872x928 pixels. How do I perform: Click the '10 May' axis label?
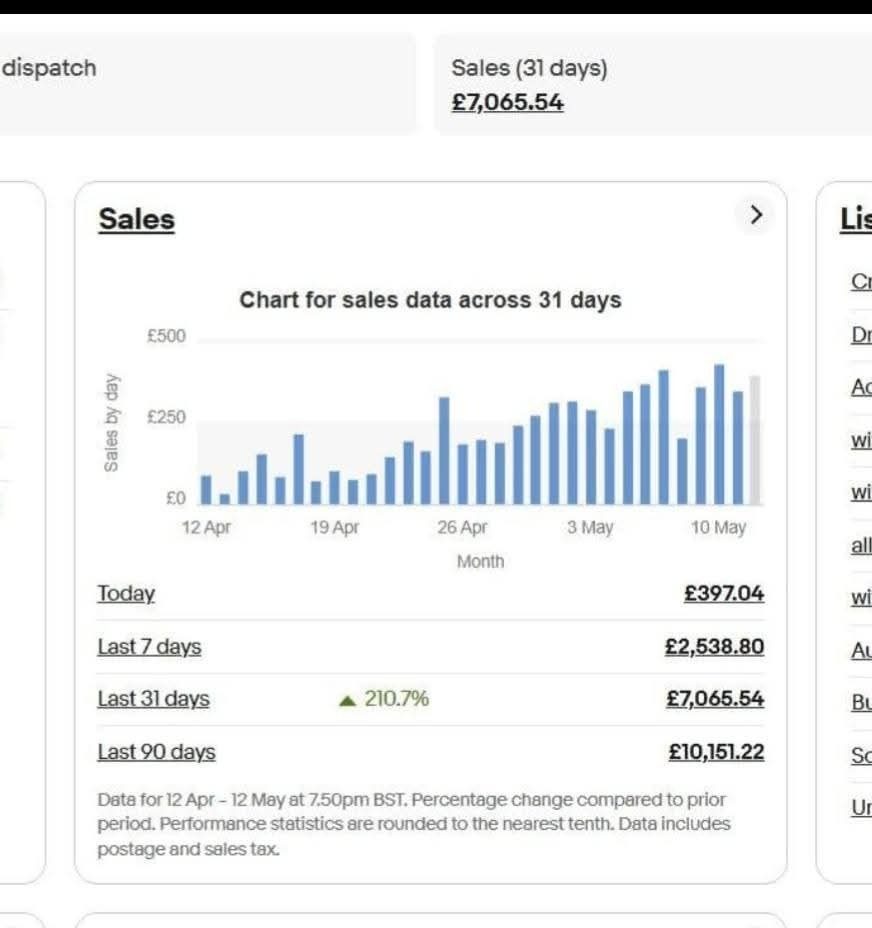click(x=719, y=527)
